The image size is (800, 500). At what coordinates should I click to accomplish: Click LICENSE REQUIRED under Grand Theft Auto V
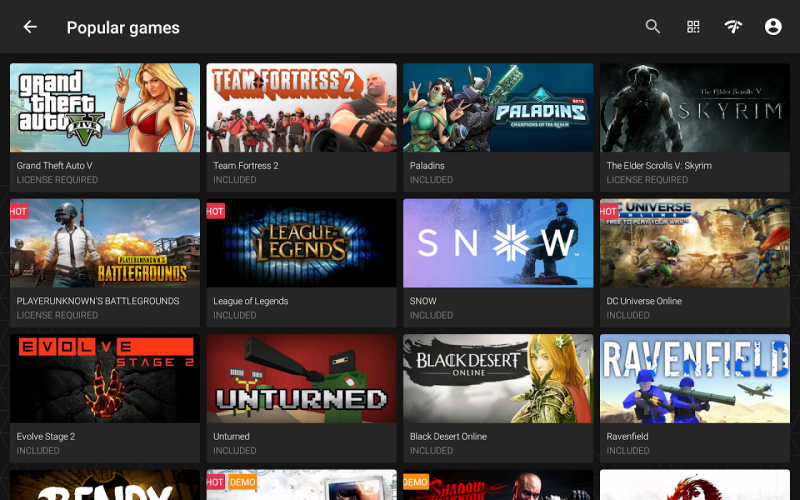(57, 180)
